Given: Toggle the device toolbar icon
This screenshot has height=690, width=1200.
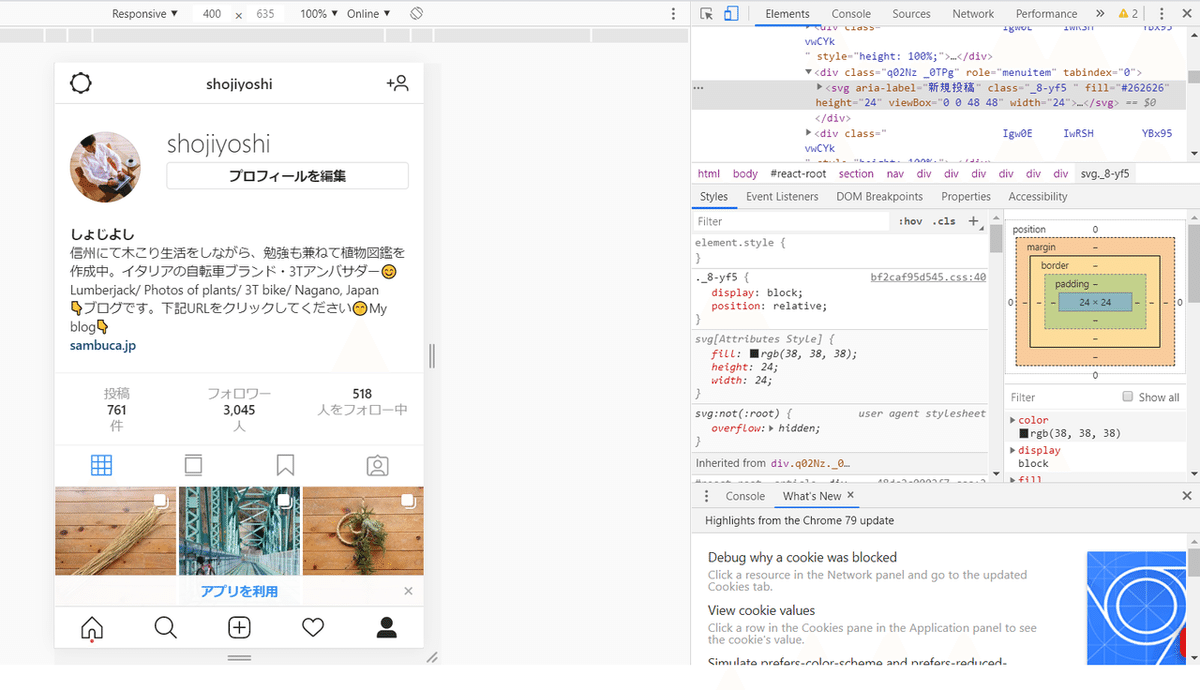Looking at the screenshot, I should [x=731, y=14].
